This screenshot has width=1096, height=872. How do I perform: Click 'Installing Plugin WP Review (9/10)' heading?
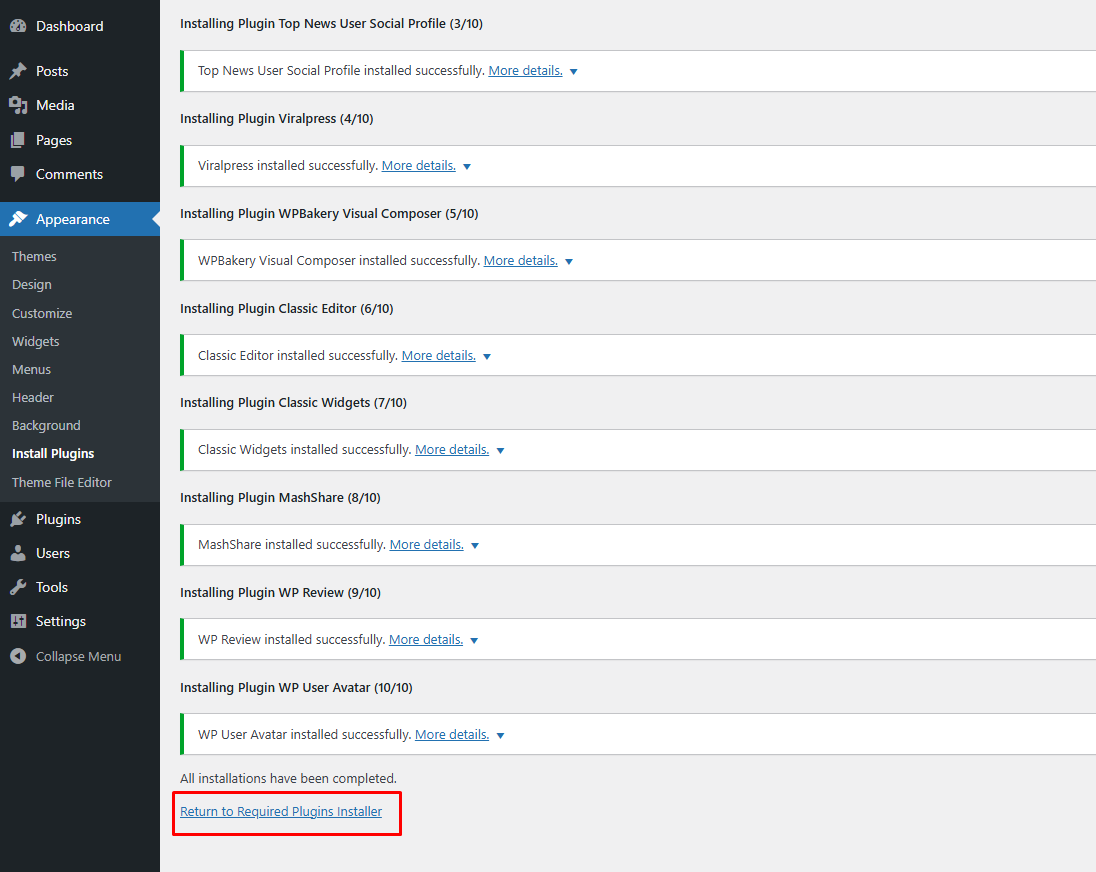coord(280,593)
